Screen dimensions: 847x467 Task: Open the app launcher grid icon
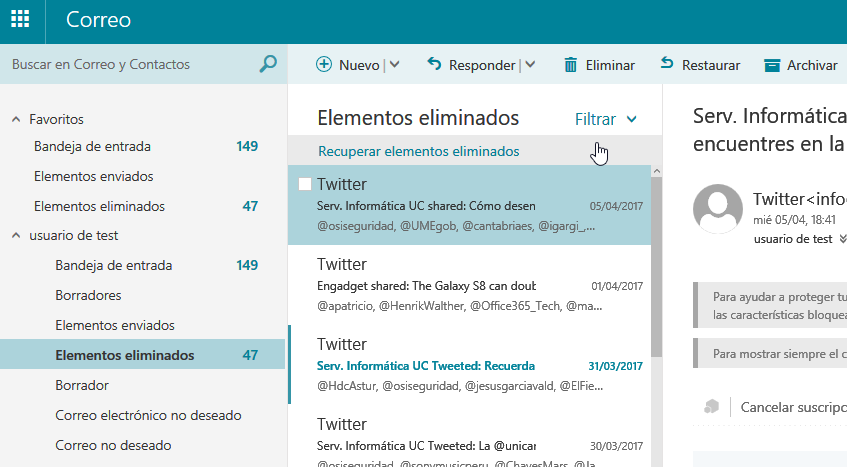coord(20,19)
